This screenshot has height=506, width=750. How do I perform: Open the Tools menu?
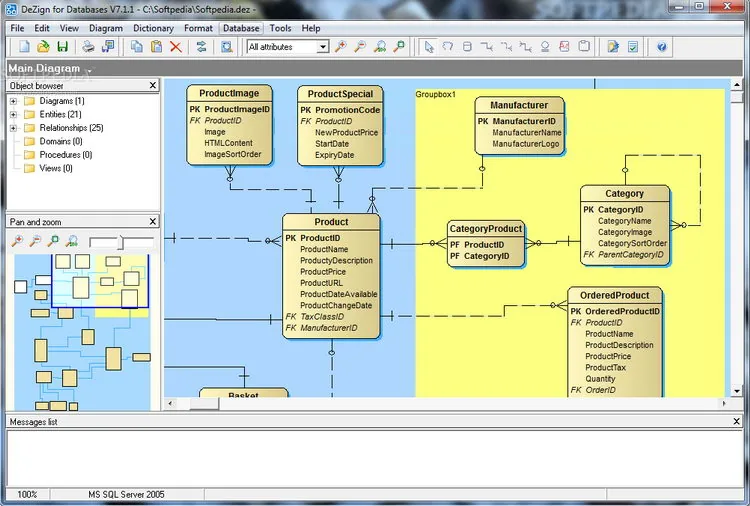pyautogui.click(x=280, y=28)
